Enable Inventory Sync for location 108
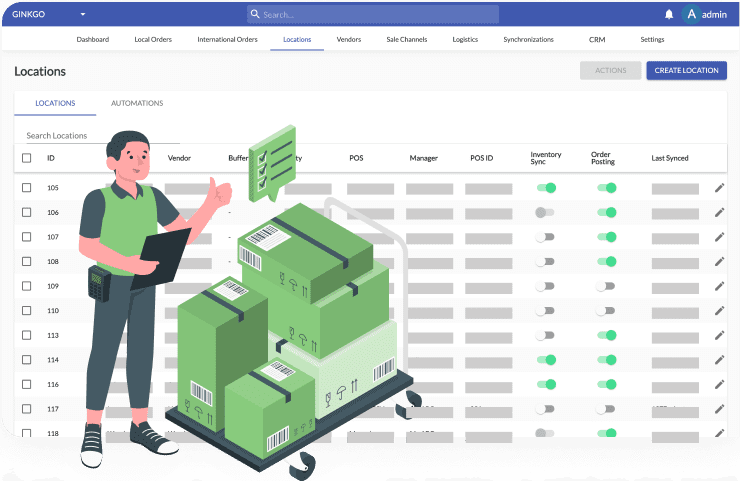 point(545,262)
